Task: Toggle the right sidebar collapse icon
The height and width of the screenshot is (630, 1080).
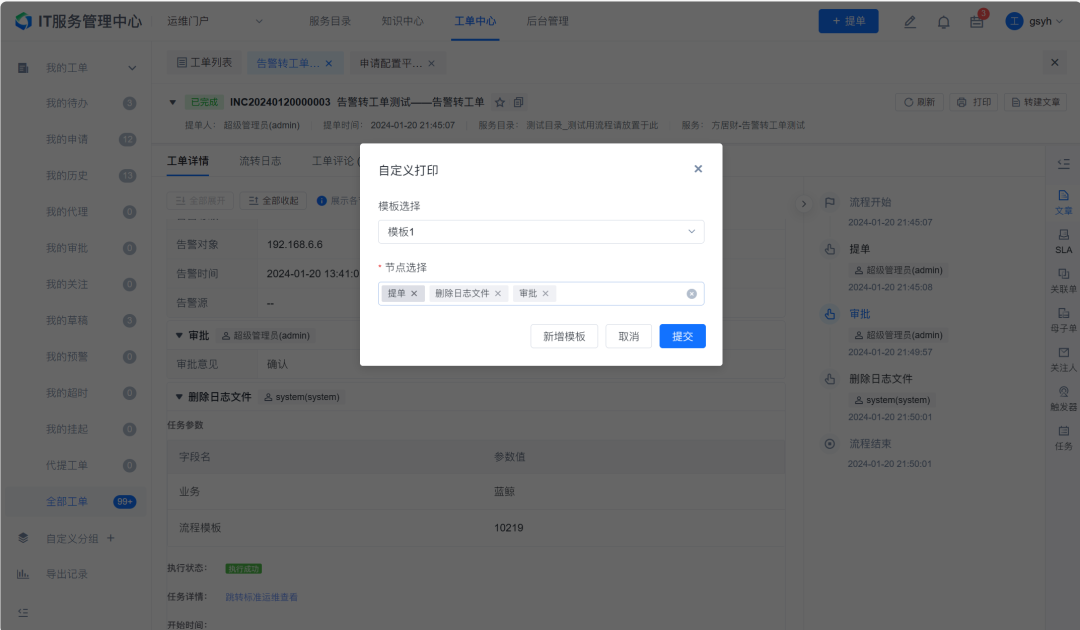Action: [1063, 164]
